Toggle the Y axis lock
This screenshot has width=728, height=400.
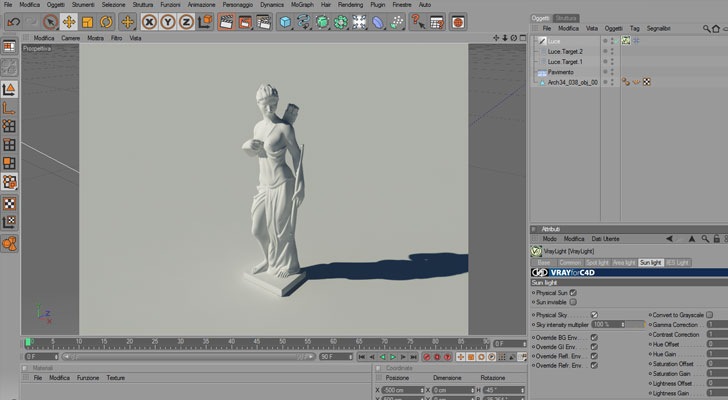168,22
